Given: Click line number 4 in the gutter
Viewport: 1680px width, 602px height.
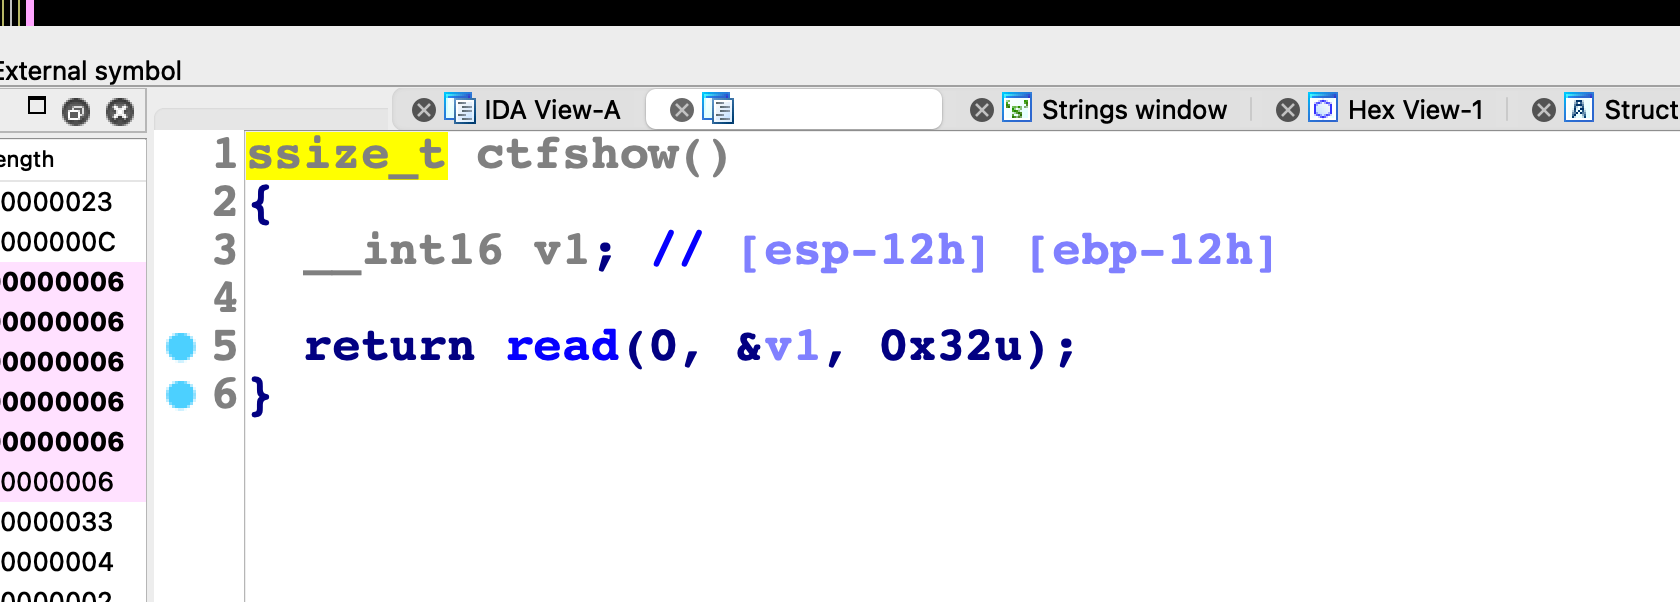Looking at the screenshot, I should point(225,299).
